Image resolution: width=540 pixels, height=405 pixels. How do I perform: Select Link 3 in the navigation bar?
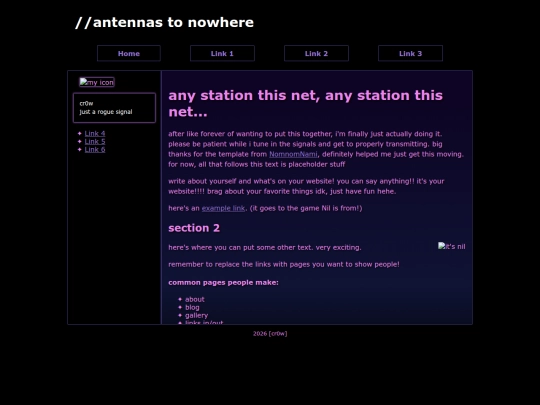(x=410, y=53)
